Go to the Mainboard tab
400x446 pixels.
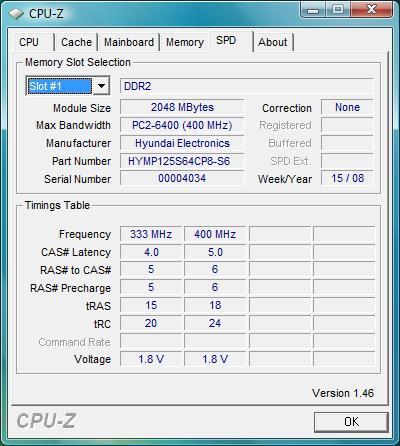[x=129, y=42]
